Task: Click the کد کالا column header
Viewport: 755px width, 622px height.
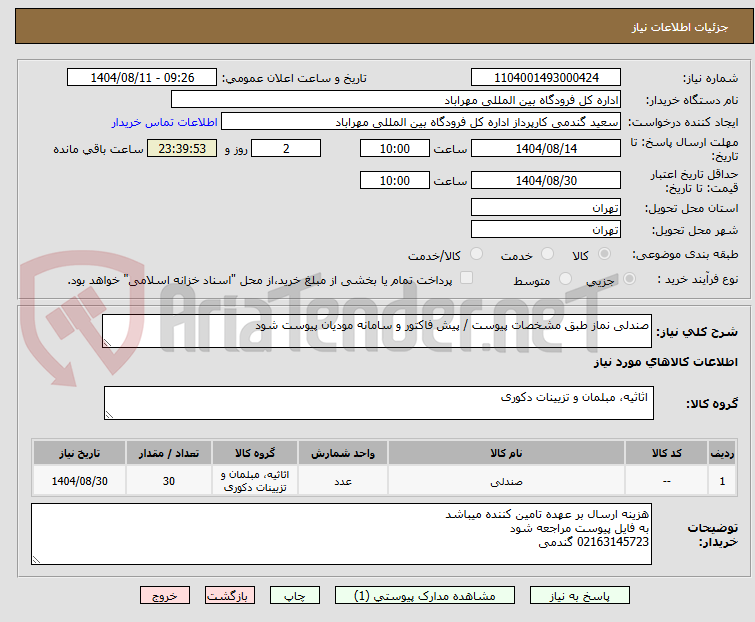Action: (x=666, y=453)
